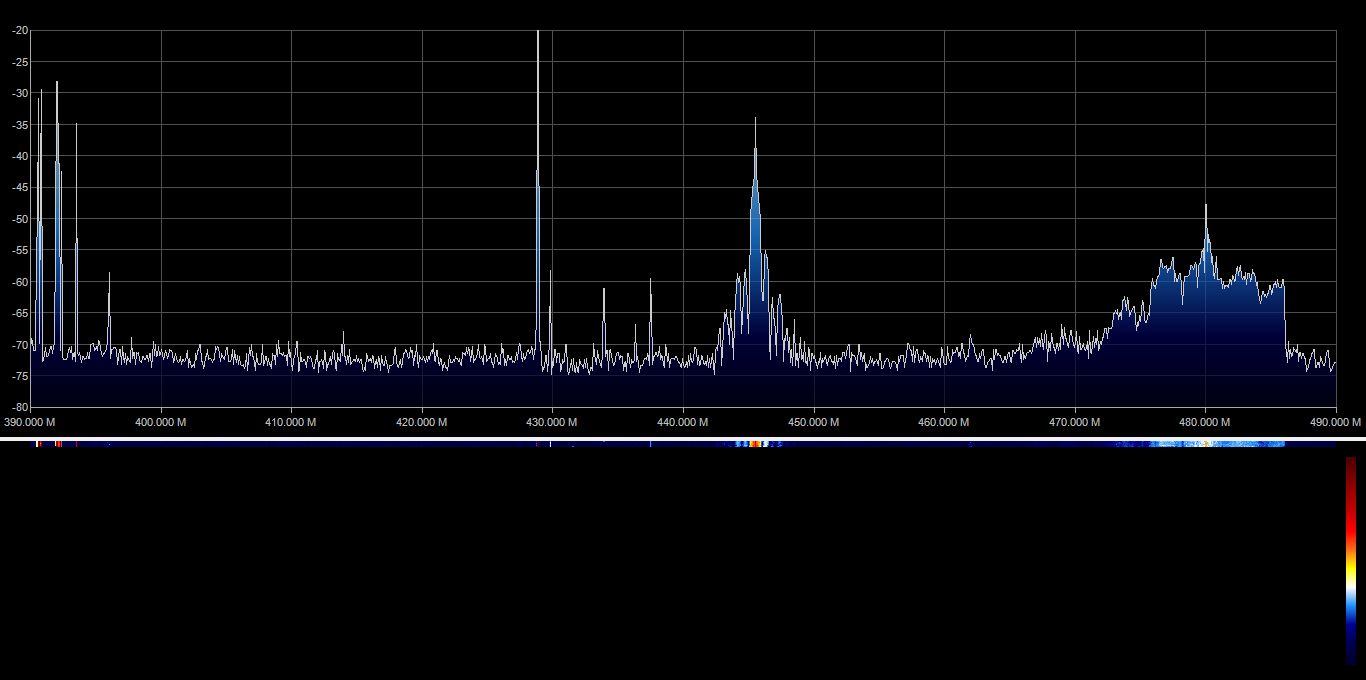Viewport: 1366px width, 680px height.
Task: Click the -70 dB scale label
Action: 20,345
